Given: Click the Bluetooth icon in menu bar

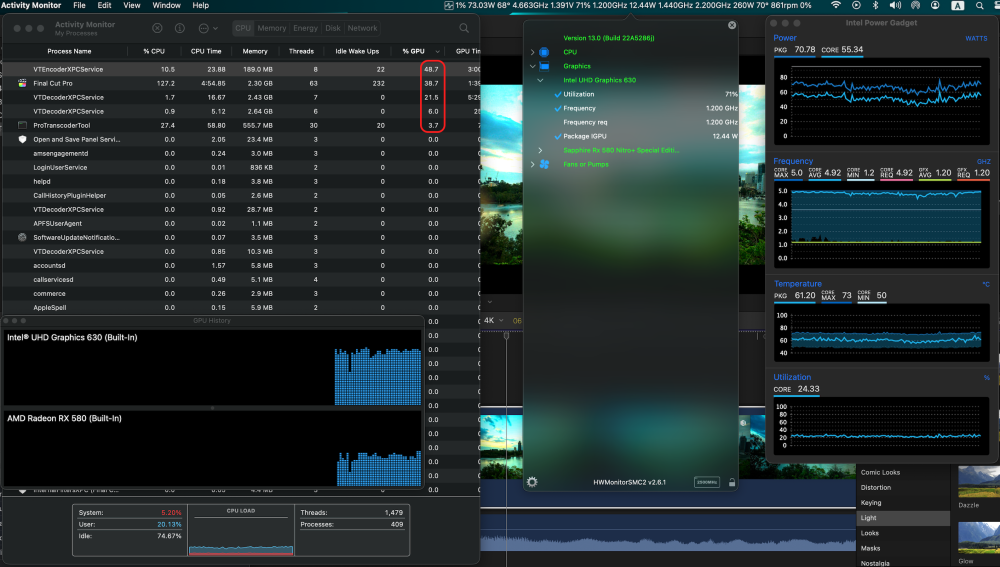Looking at the screenshot, I should [876, 5].
